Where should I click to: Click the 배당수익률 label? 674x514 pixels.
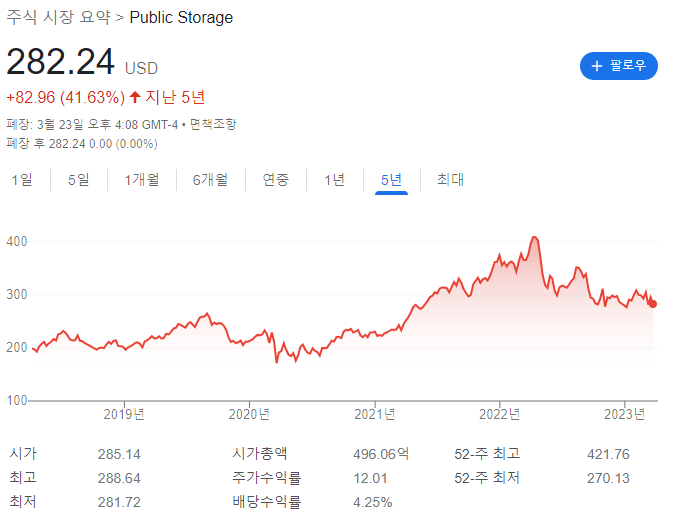tap(267, 502)
